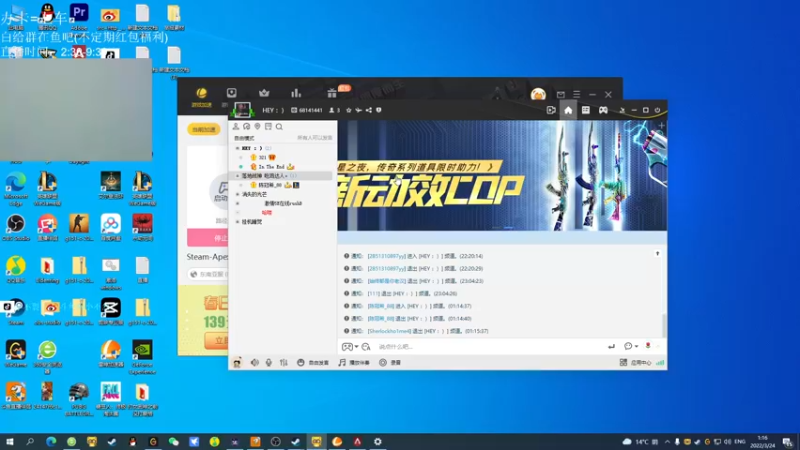Select user In The End in channel tree
This screenshot has width=800, height=450.
tap(271, 167)
